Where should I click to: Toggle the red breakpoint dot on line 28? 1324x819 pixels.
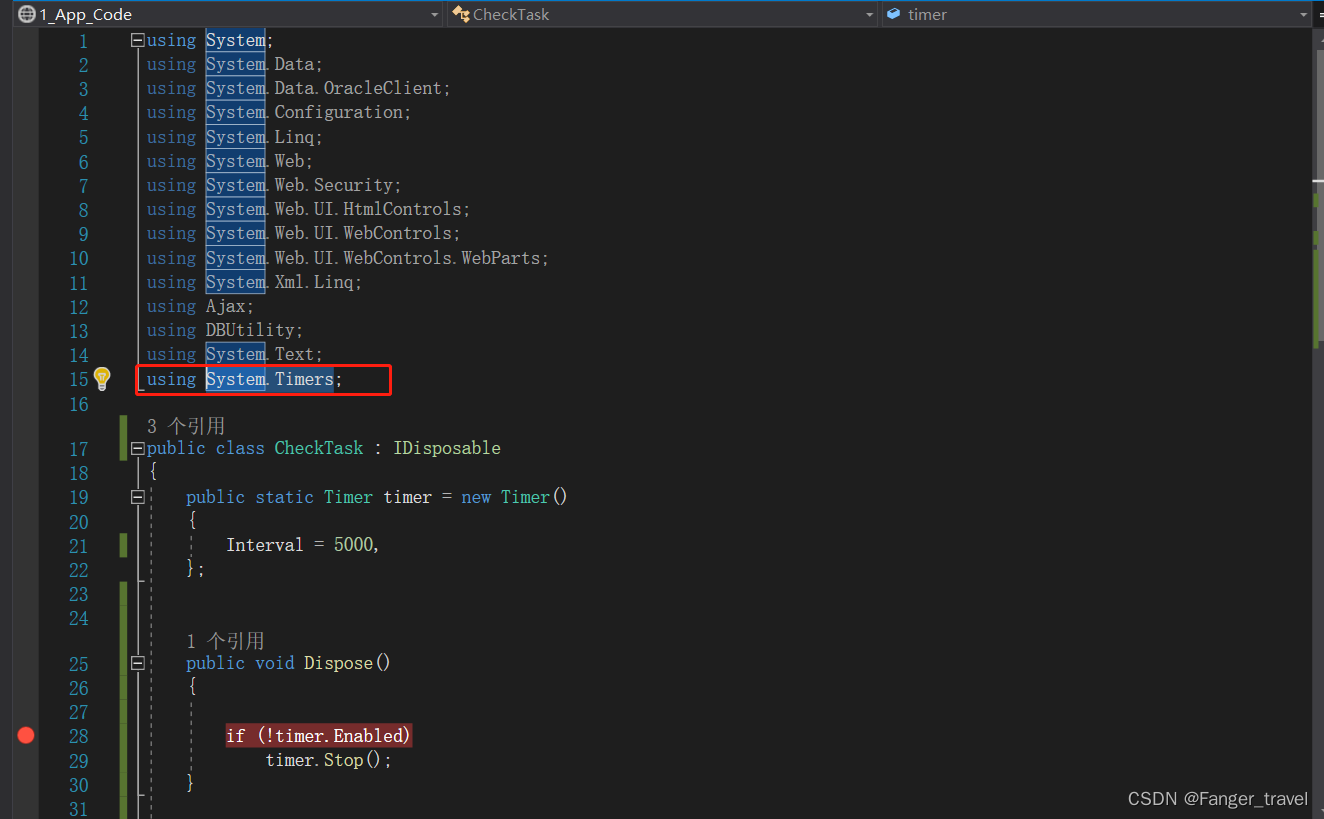click(26, 735)
